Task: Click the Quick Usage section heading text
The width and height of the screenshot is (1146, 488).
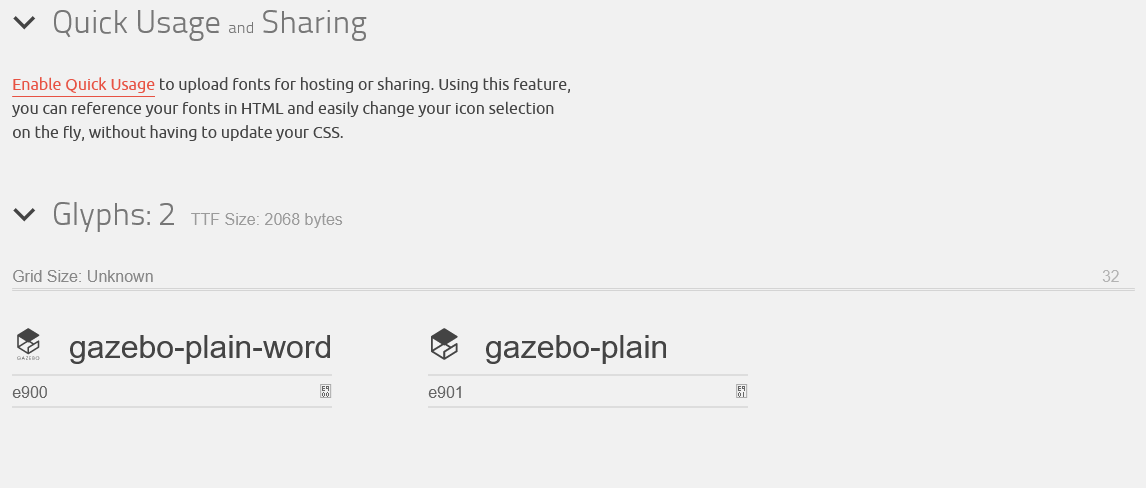Action: click(x=136, y=22)
